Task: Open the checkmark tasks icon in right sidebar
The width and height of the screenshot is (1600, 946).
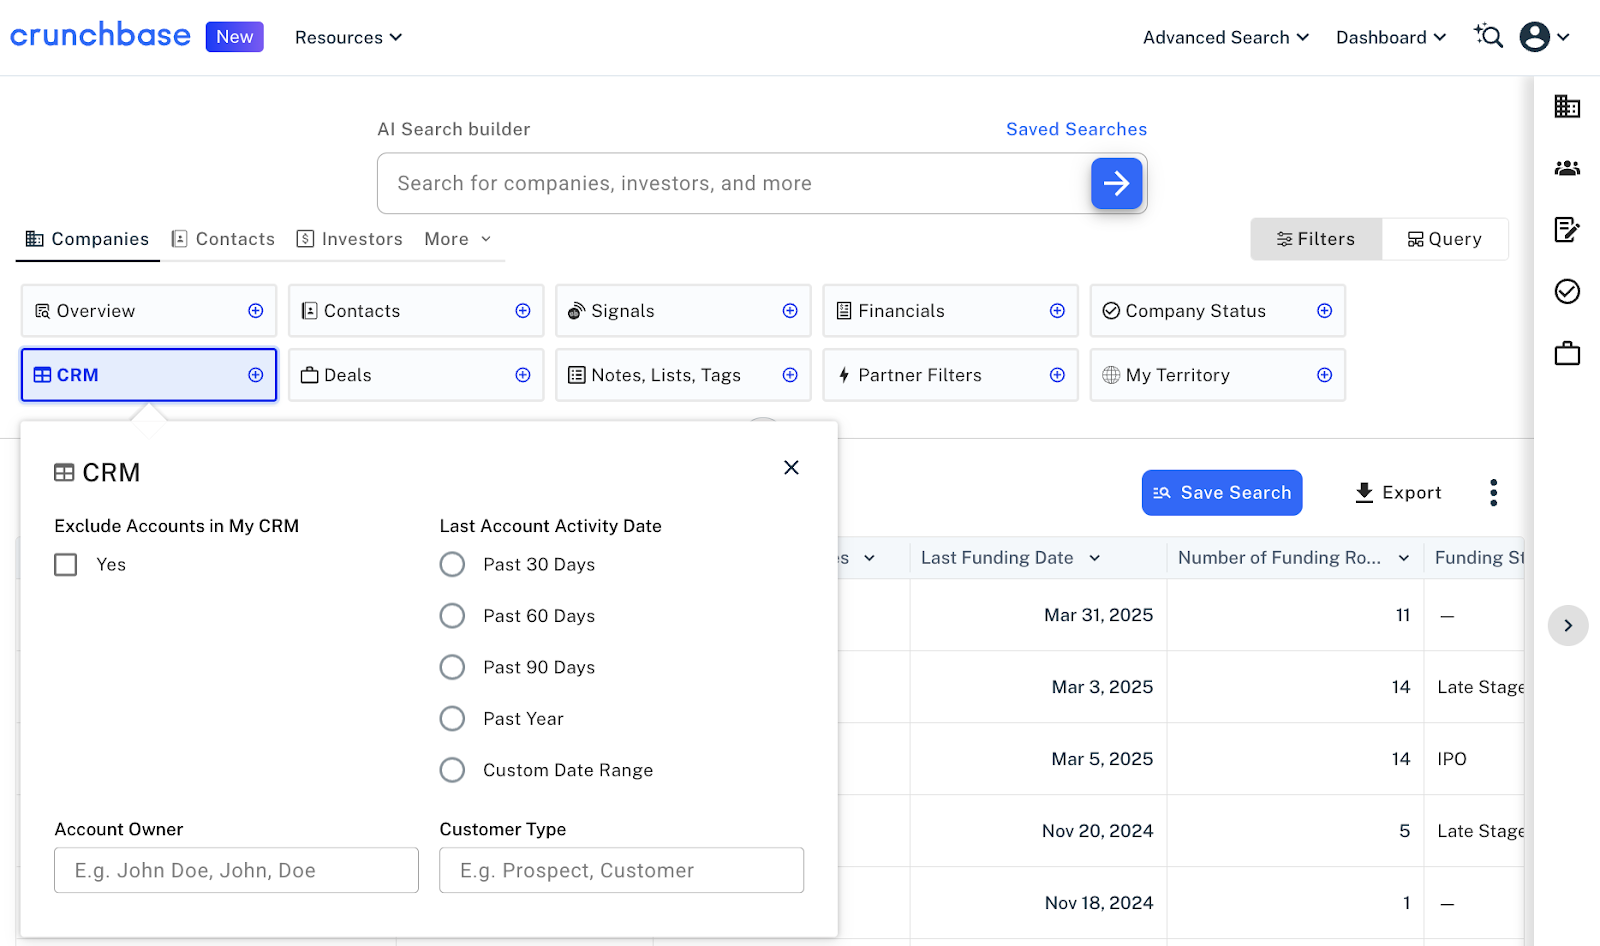Action: 1567,291
